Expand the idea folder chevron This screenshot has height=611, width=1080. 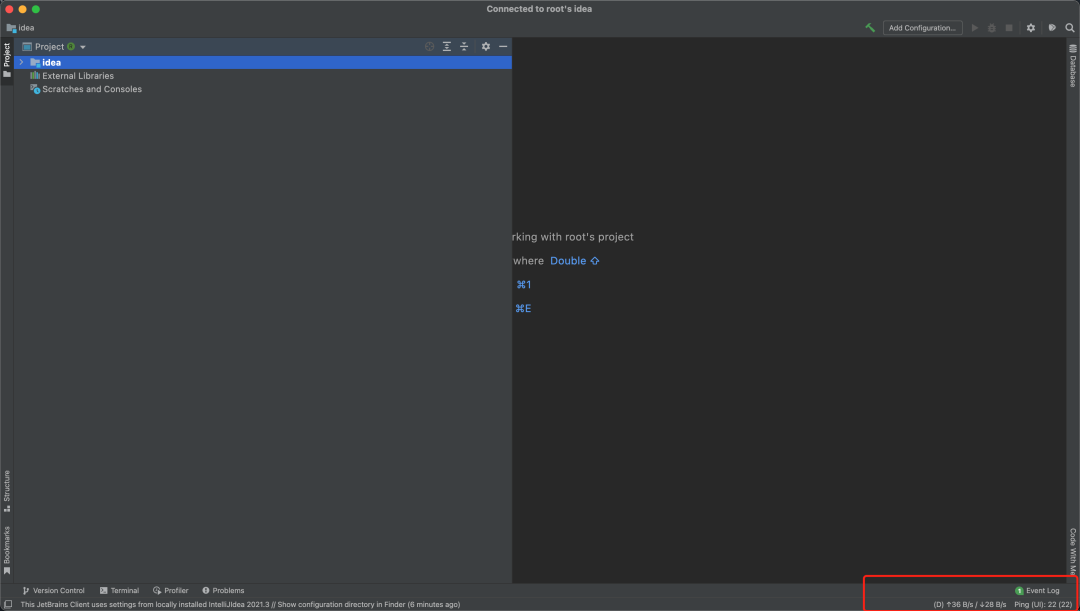pyautogui.click(x=21, y=62)
